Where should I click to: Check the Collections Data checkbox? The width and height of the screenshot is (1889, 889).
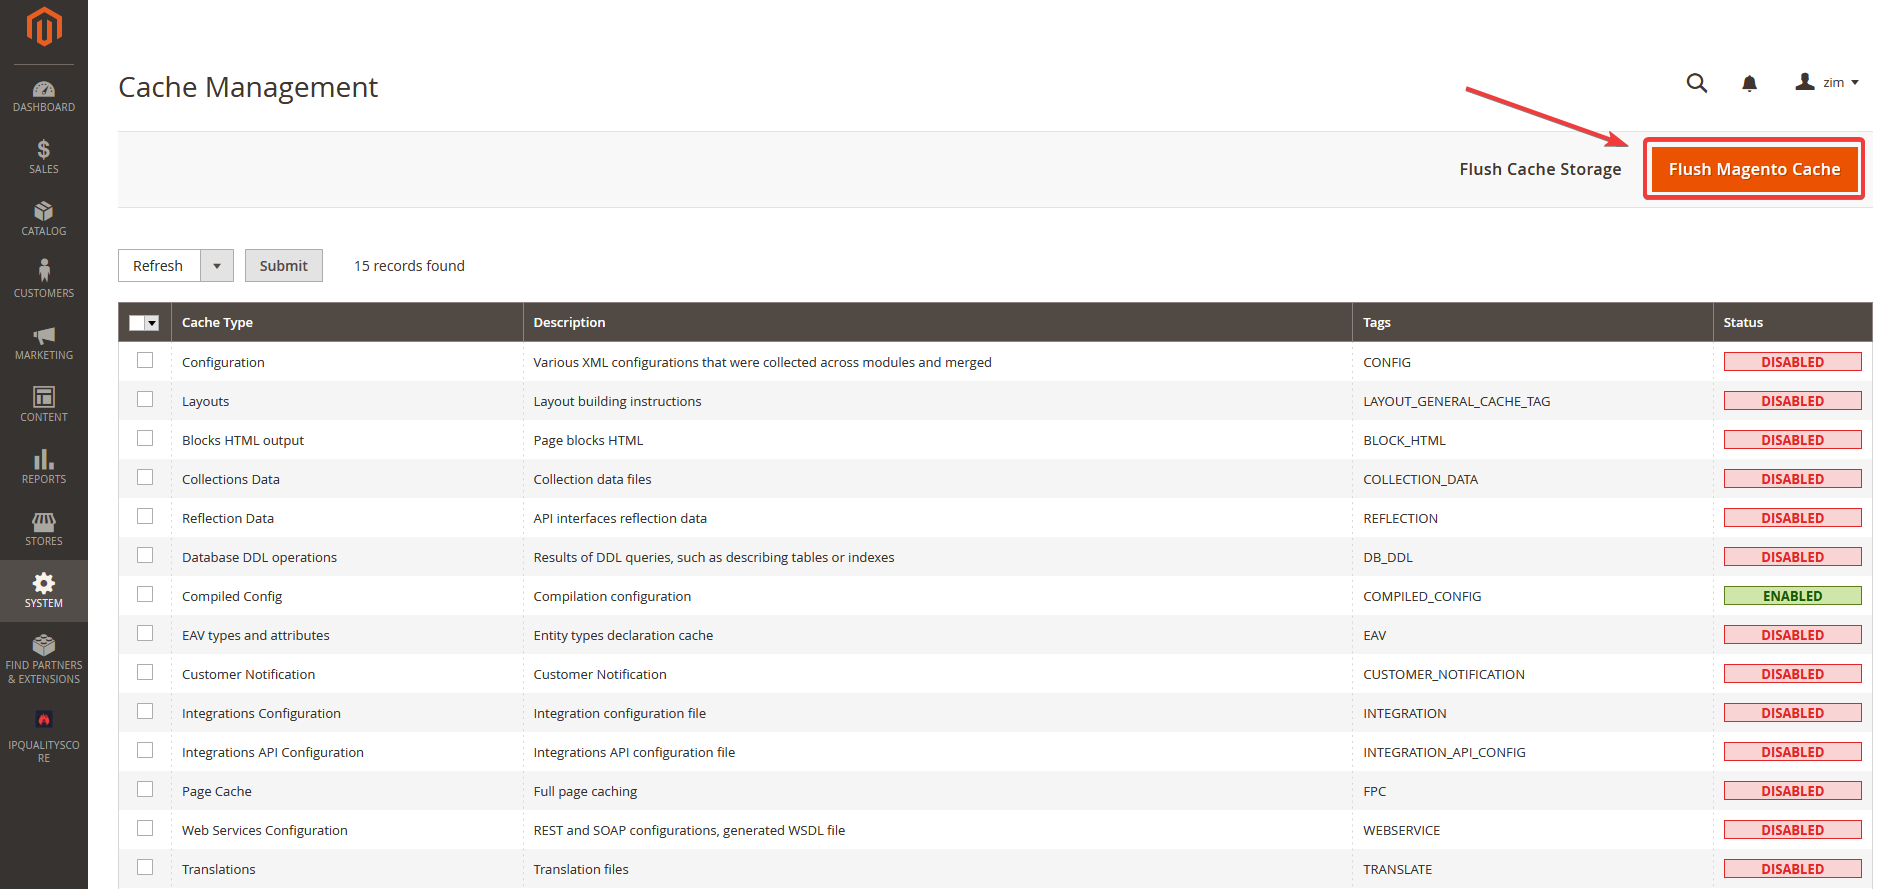(145, 477)
